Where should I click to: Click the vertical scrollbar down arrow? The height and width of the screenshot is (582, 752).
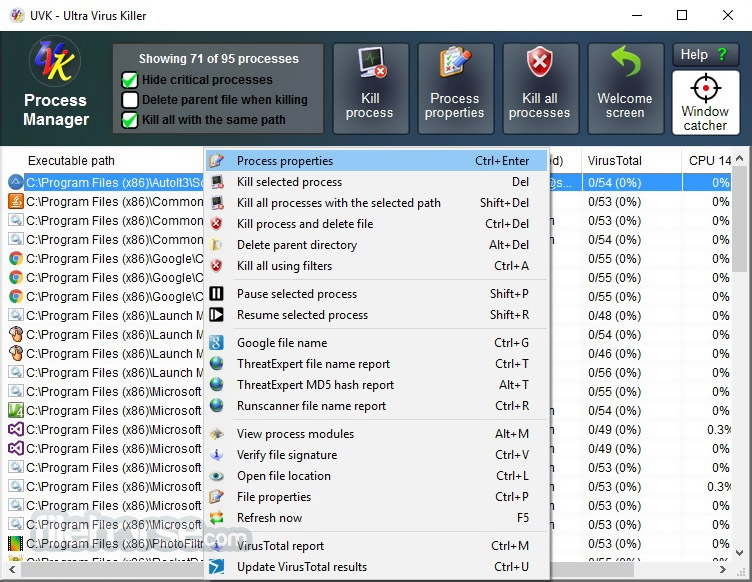(x=740, y=553)
